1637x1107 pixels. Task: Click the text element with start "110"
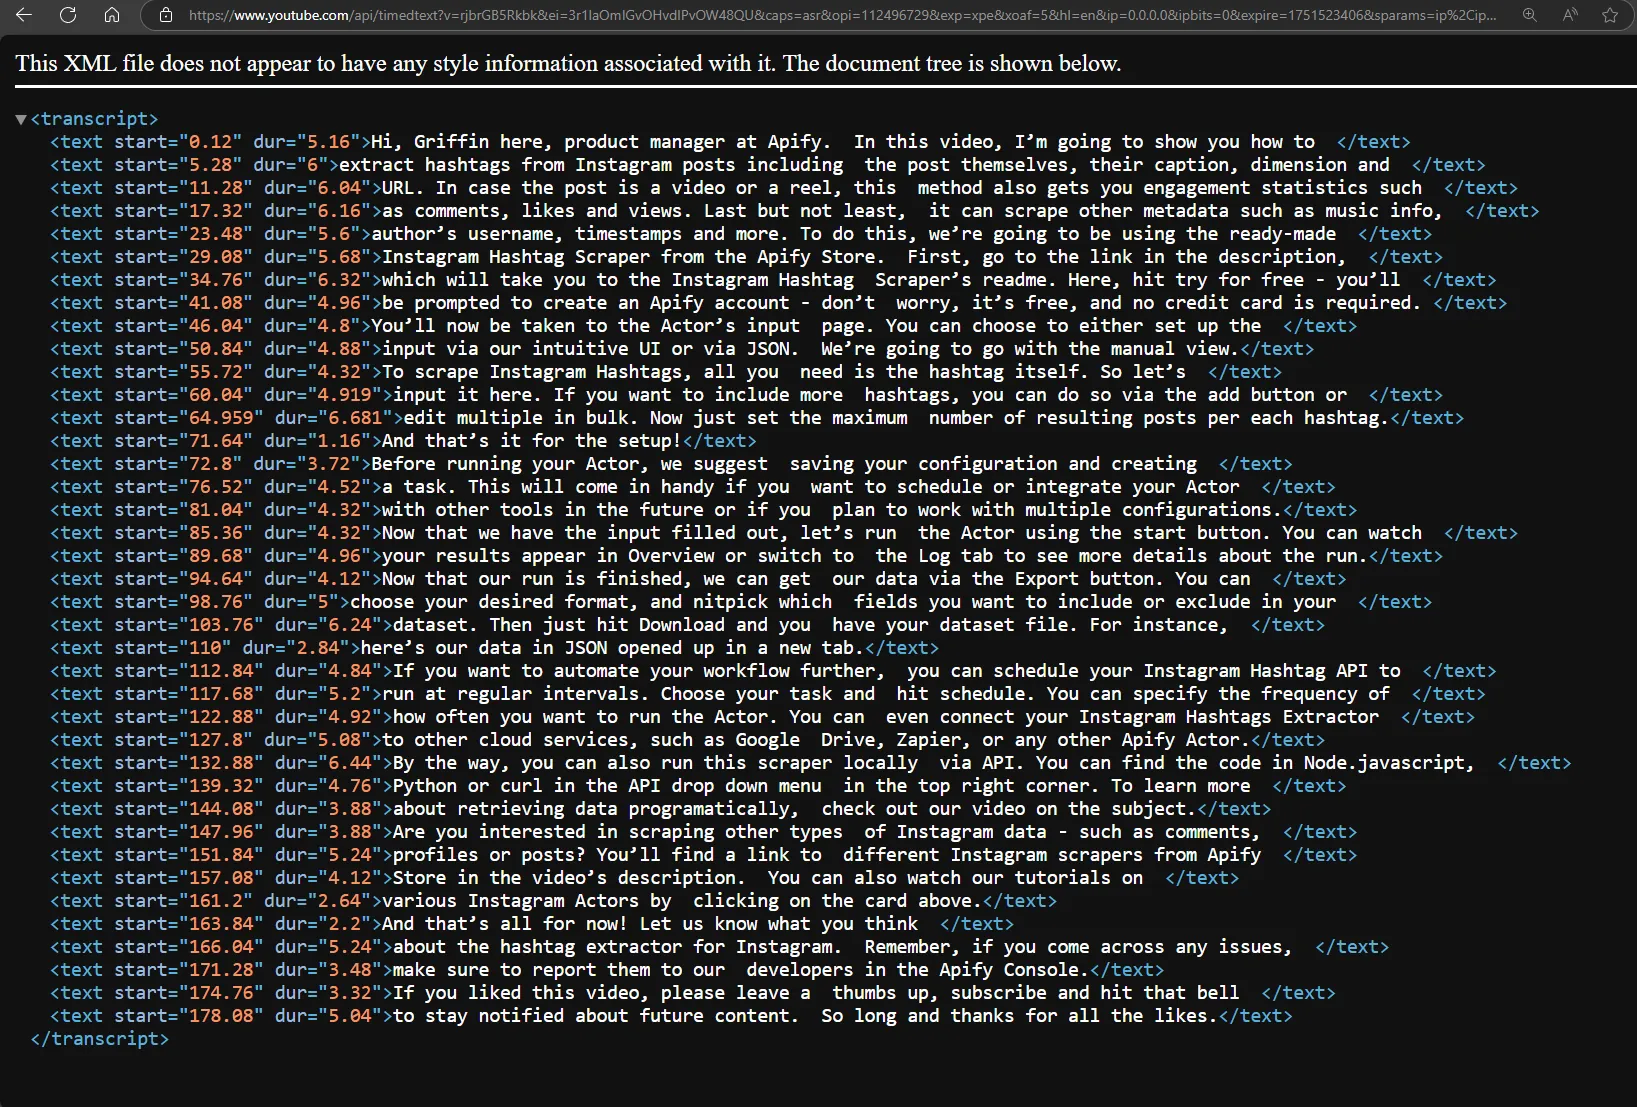[x=600, y=648]
